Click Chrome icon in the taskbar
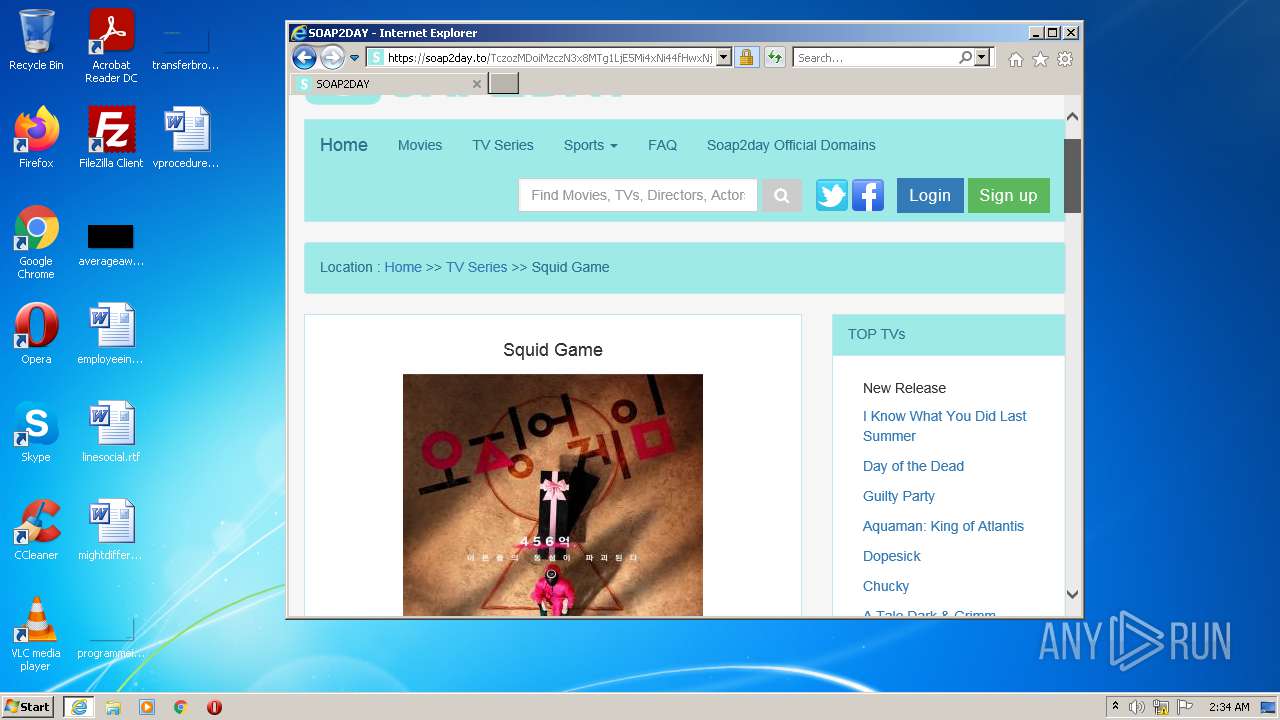The height and width of the screenshot is (720, 1280). click(181, 707)
